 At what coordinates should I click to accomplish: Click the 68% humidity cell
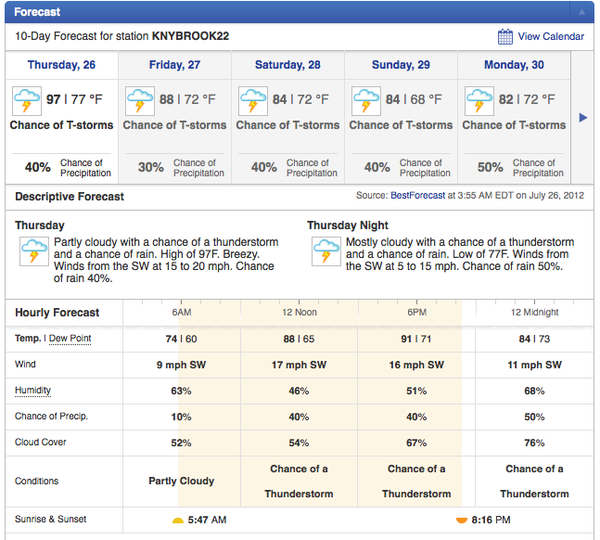(x=534, y=391)
